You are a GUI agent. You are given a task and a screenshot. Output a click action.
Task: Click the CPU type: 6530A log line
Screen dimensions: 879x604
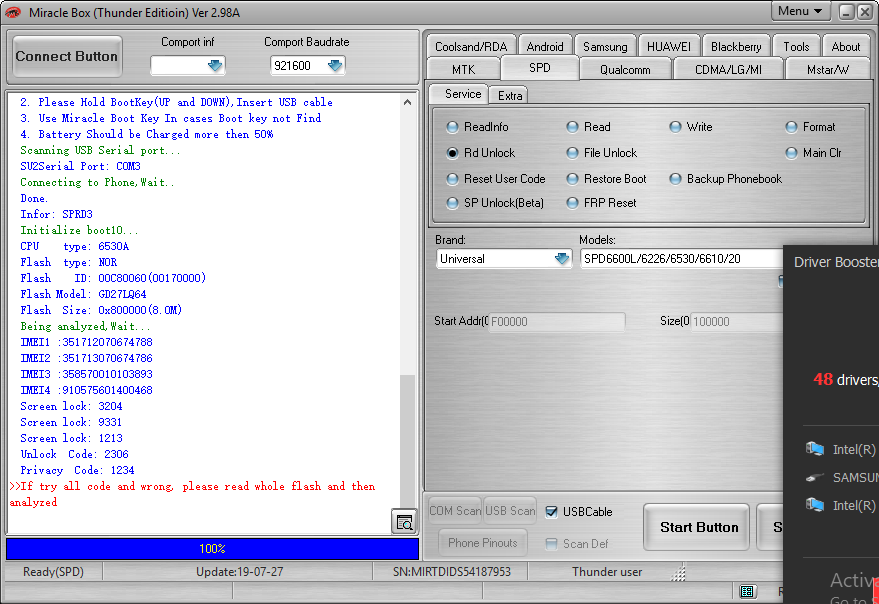(75, 246)
